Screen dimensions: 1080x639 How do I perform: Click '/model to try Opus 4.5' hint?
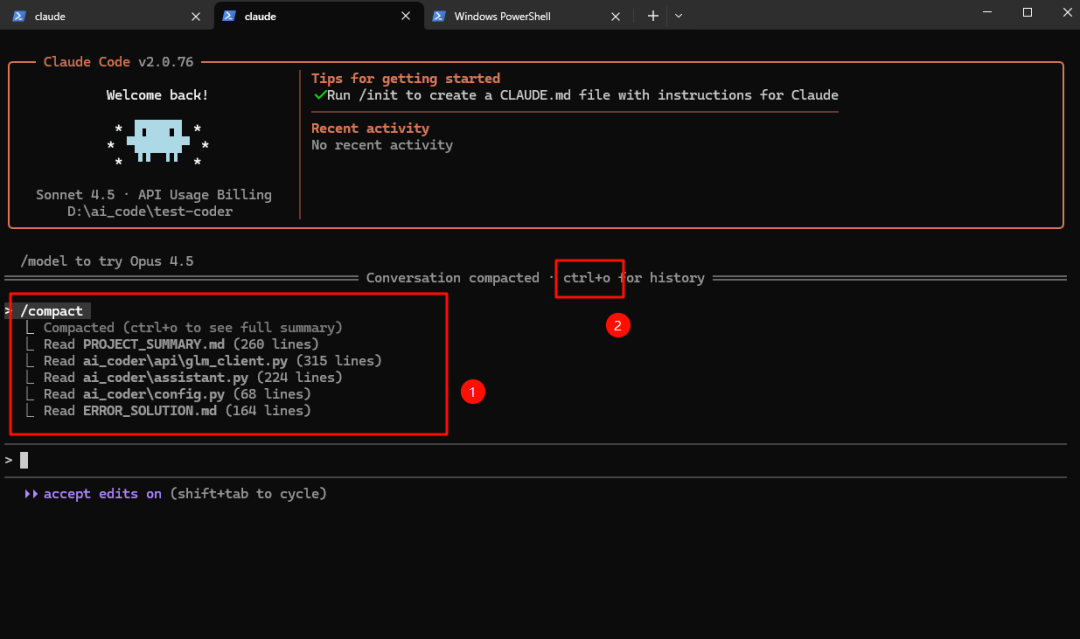[107, 261]
